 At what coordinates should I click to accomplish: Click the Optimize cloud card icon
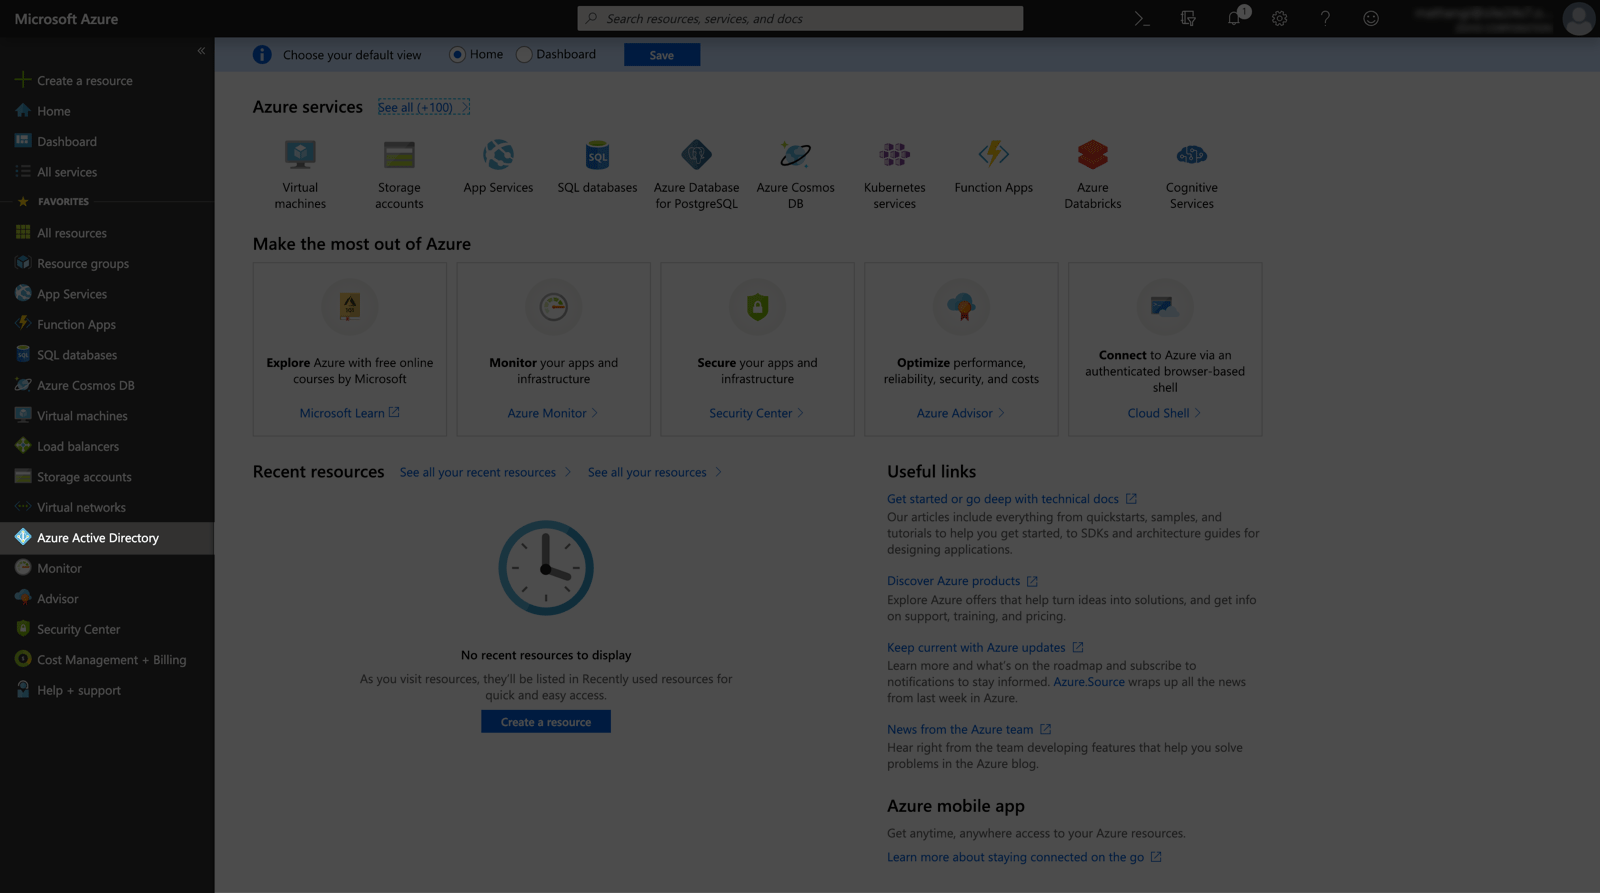(x=961, y=307)
